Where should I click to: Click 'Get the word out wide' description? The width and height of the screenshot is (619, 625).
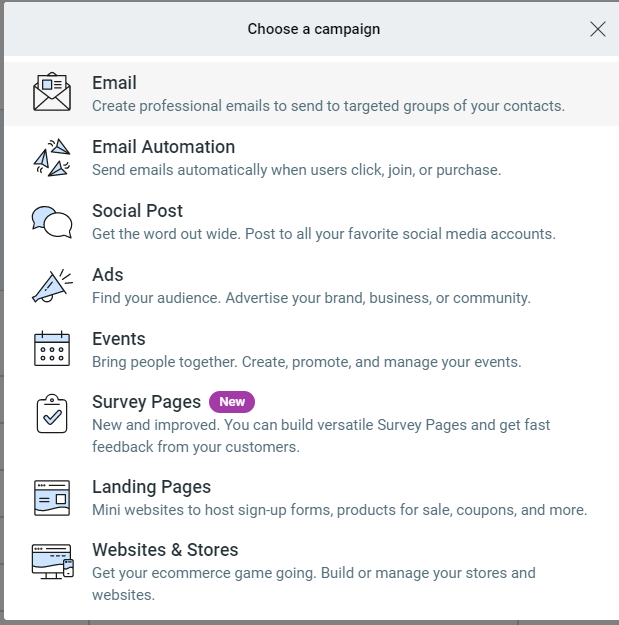324,234
